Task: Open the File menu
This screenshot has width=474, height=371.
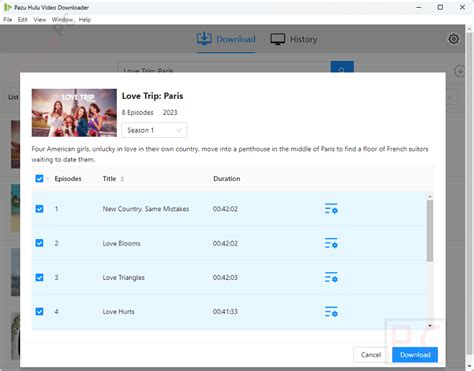Action: point(8,20)
